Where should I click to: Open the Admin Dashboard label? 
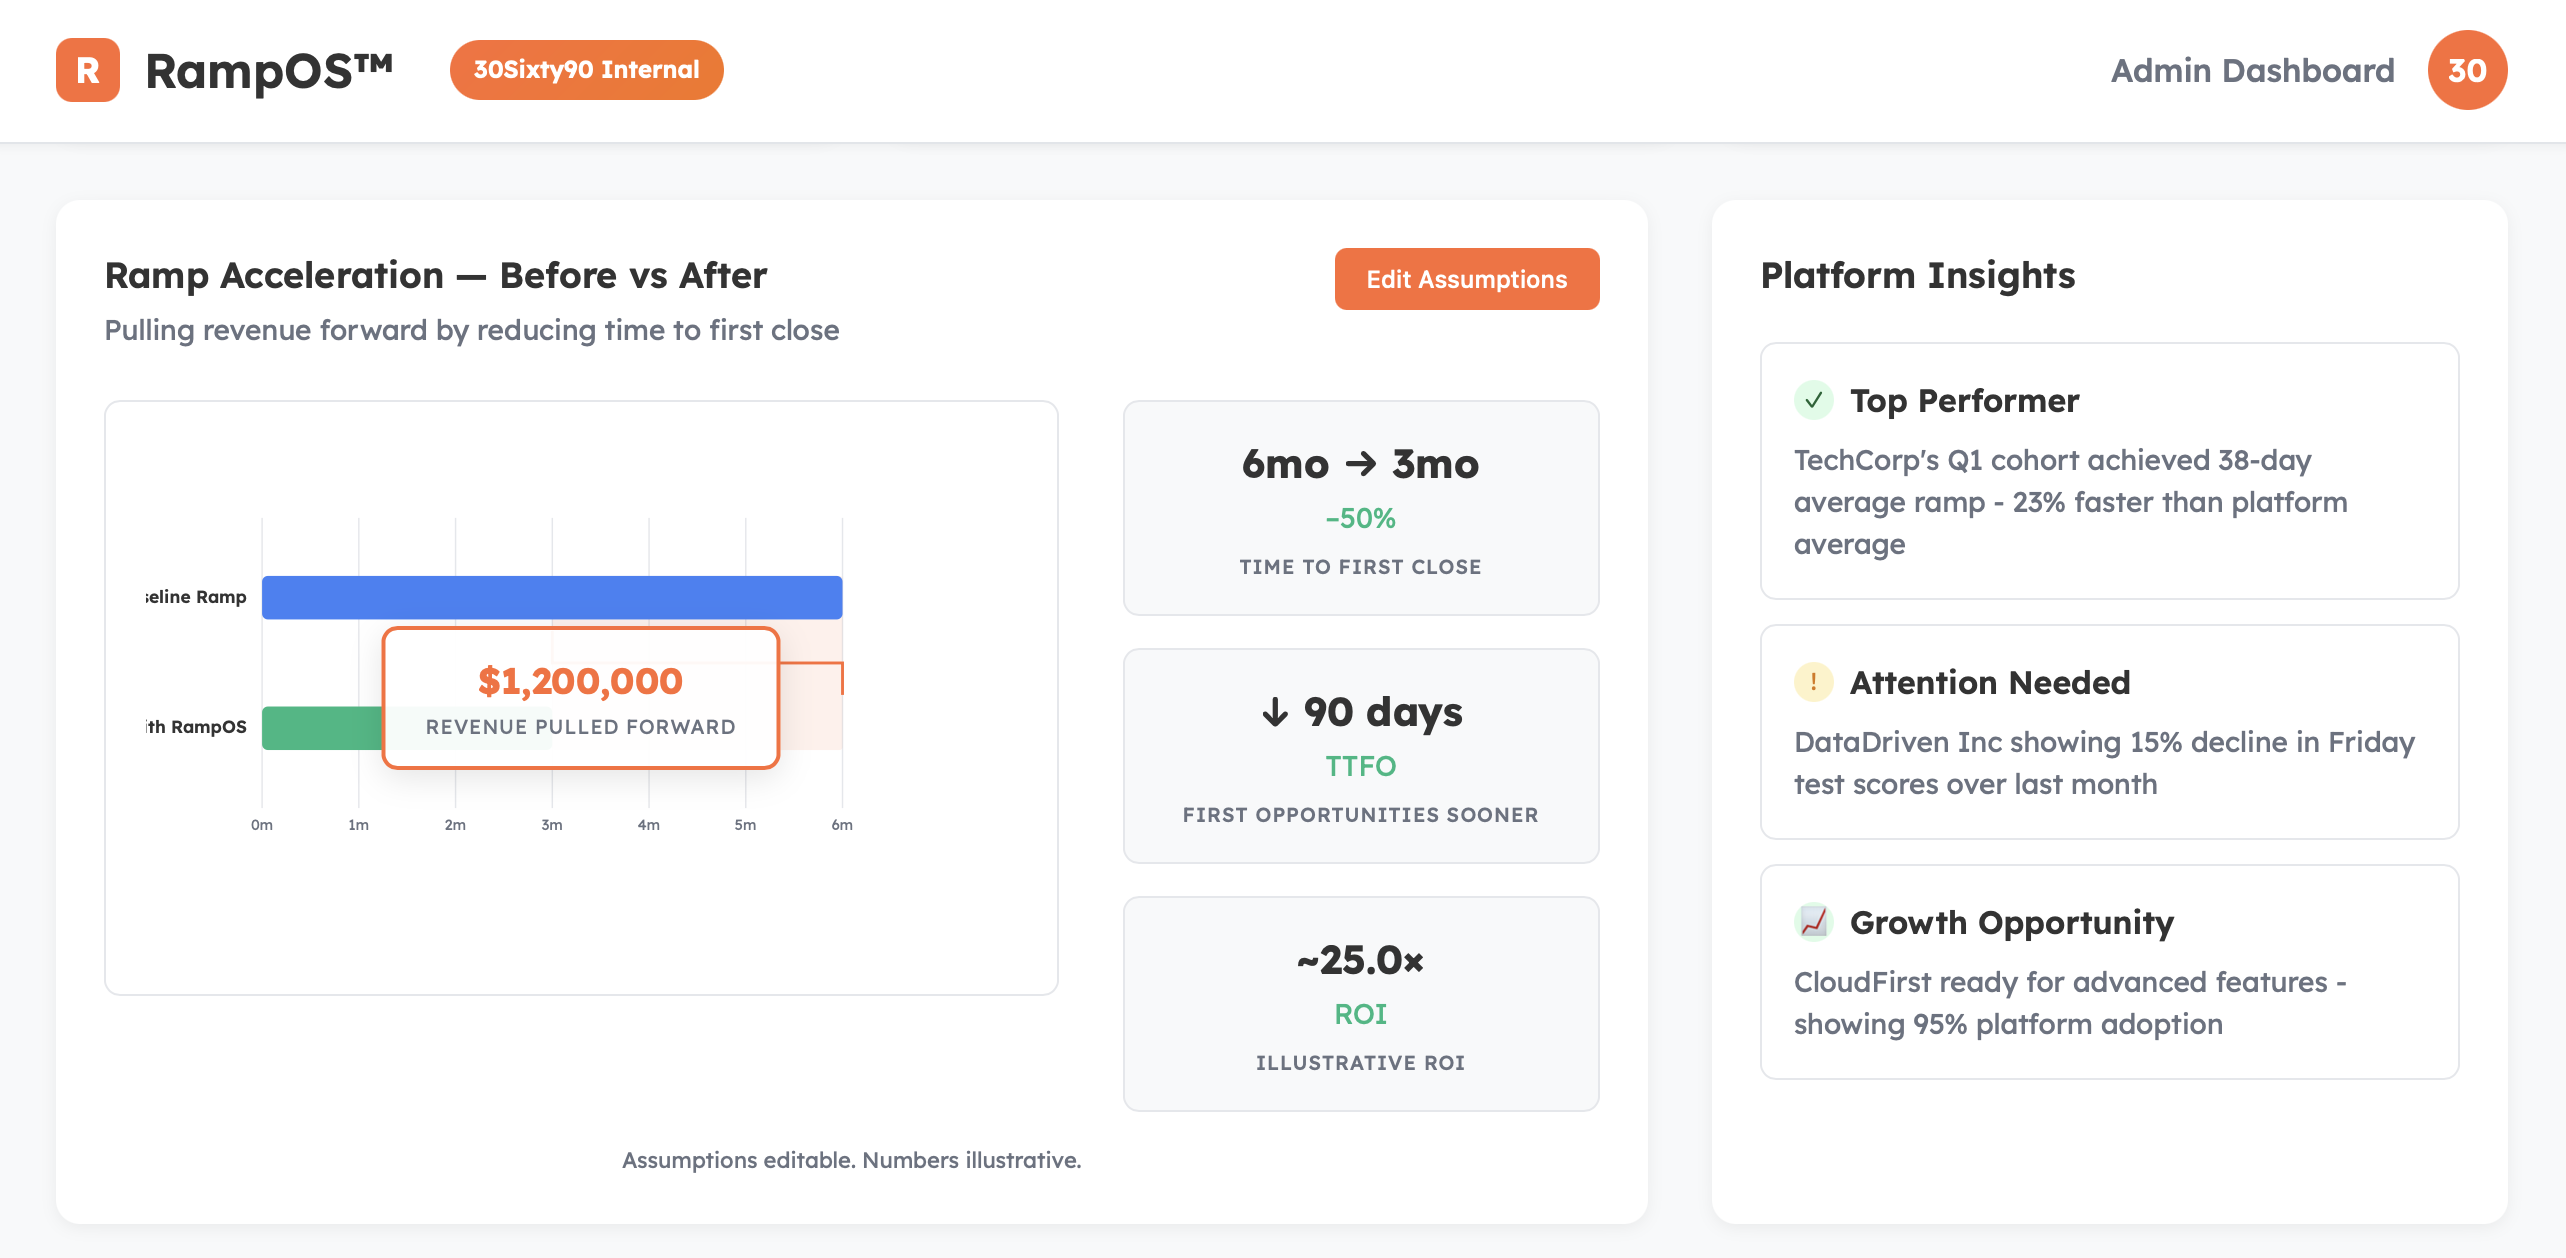2252,70
